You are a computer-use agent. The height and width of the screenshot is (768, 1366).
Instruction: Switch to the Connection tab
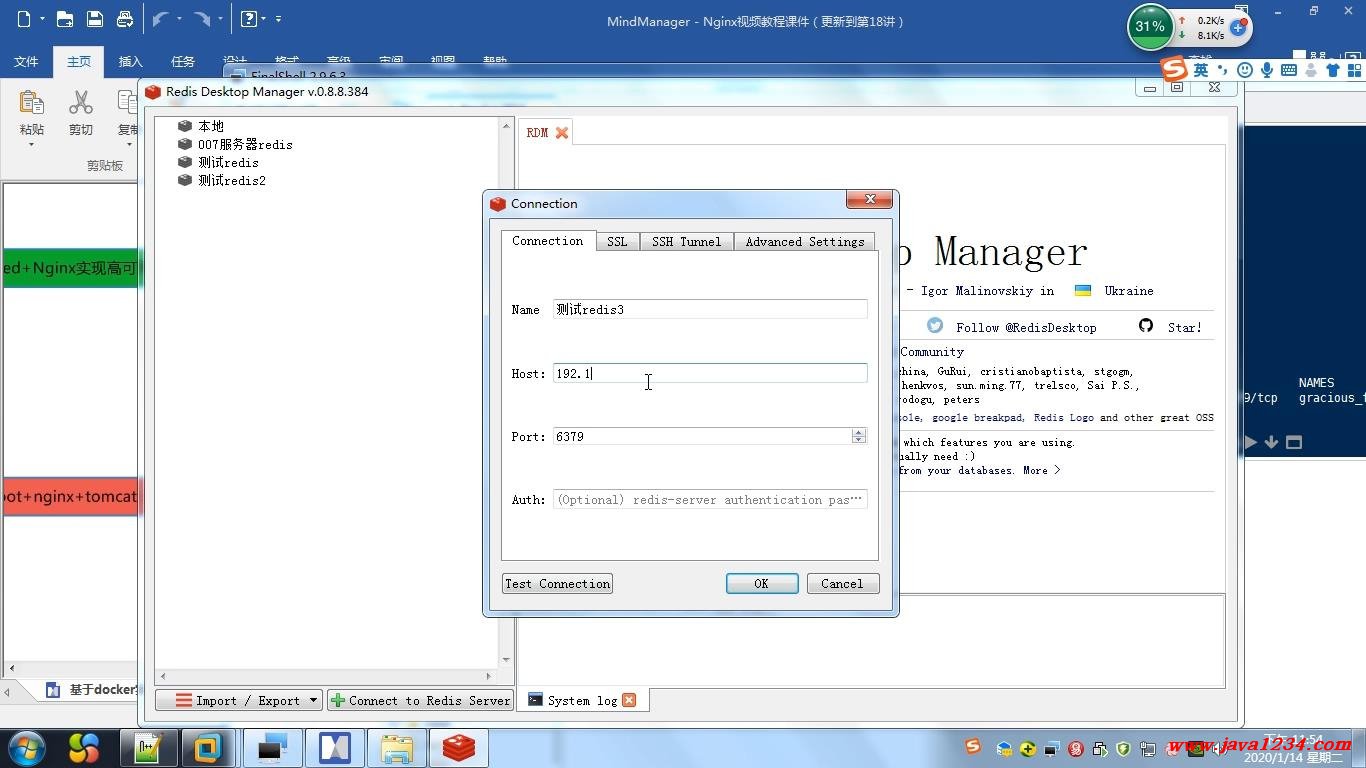click(547, 241)
